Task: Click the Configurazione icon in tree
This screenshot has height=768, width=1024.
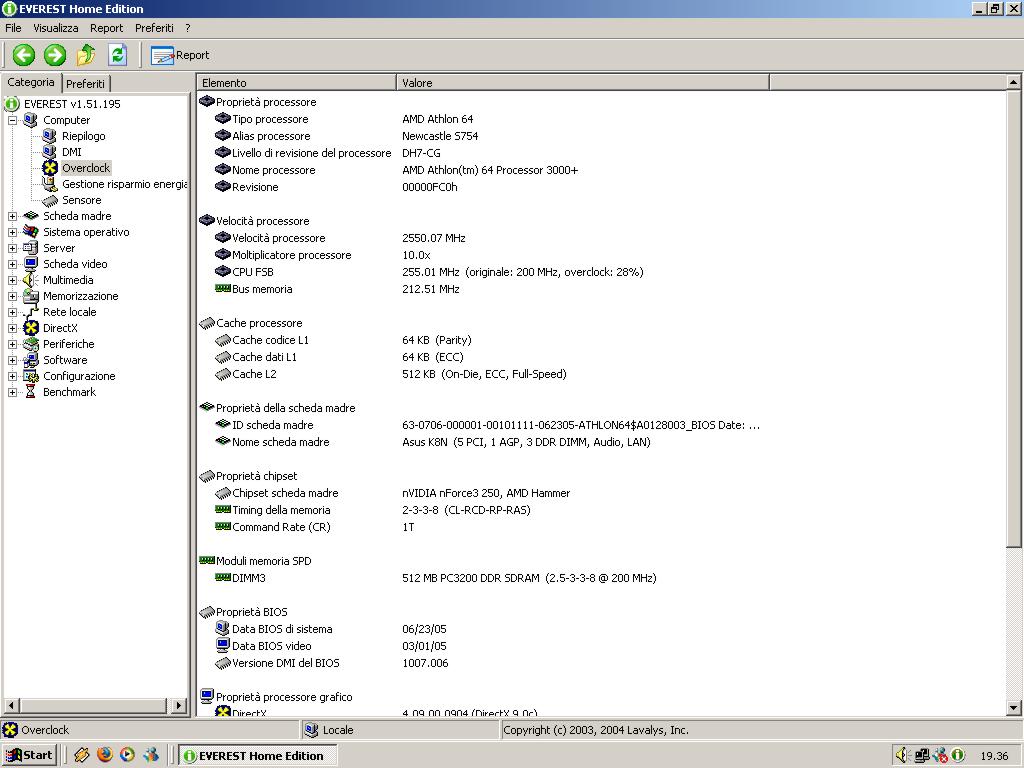Action: pos(31,376)
